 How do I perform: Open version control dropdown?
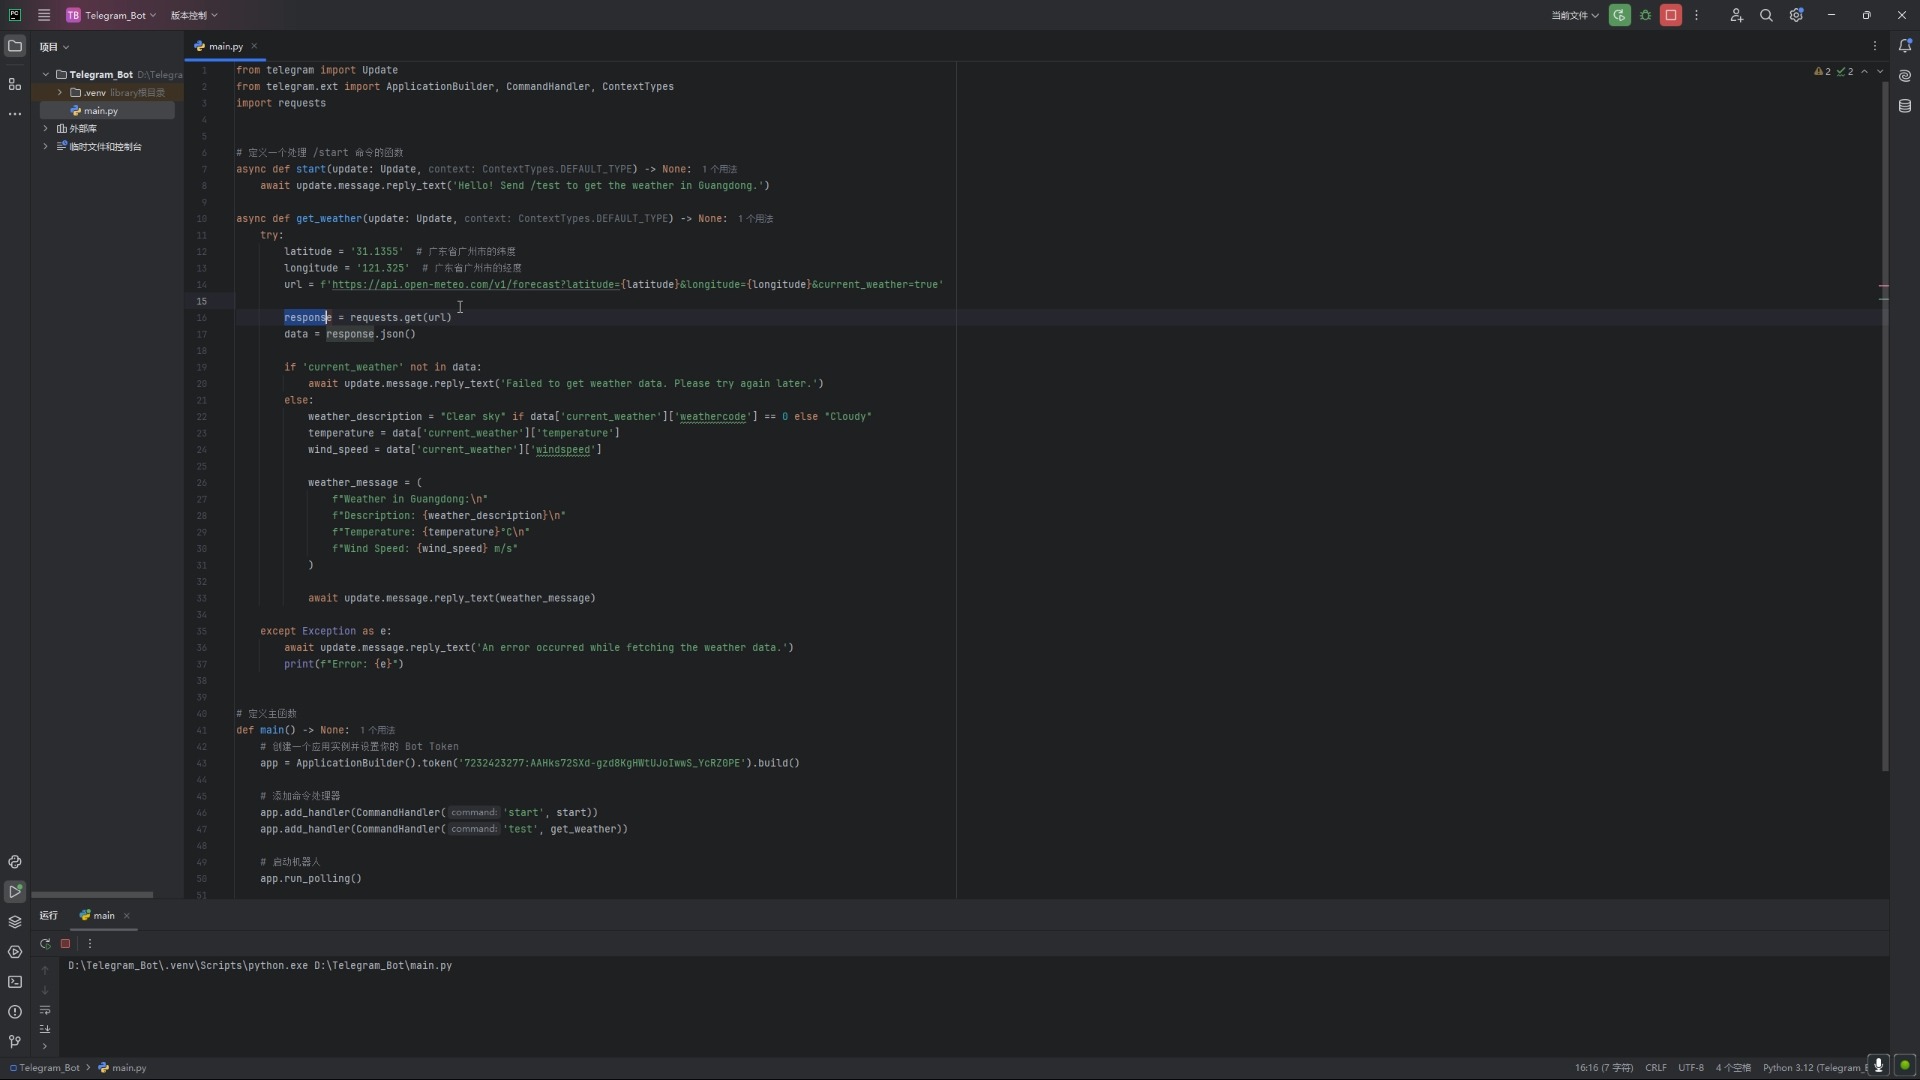point(194,15)
